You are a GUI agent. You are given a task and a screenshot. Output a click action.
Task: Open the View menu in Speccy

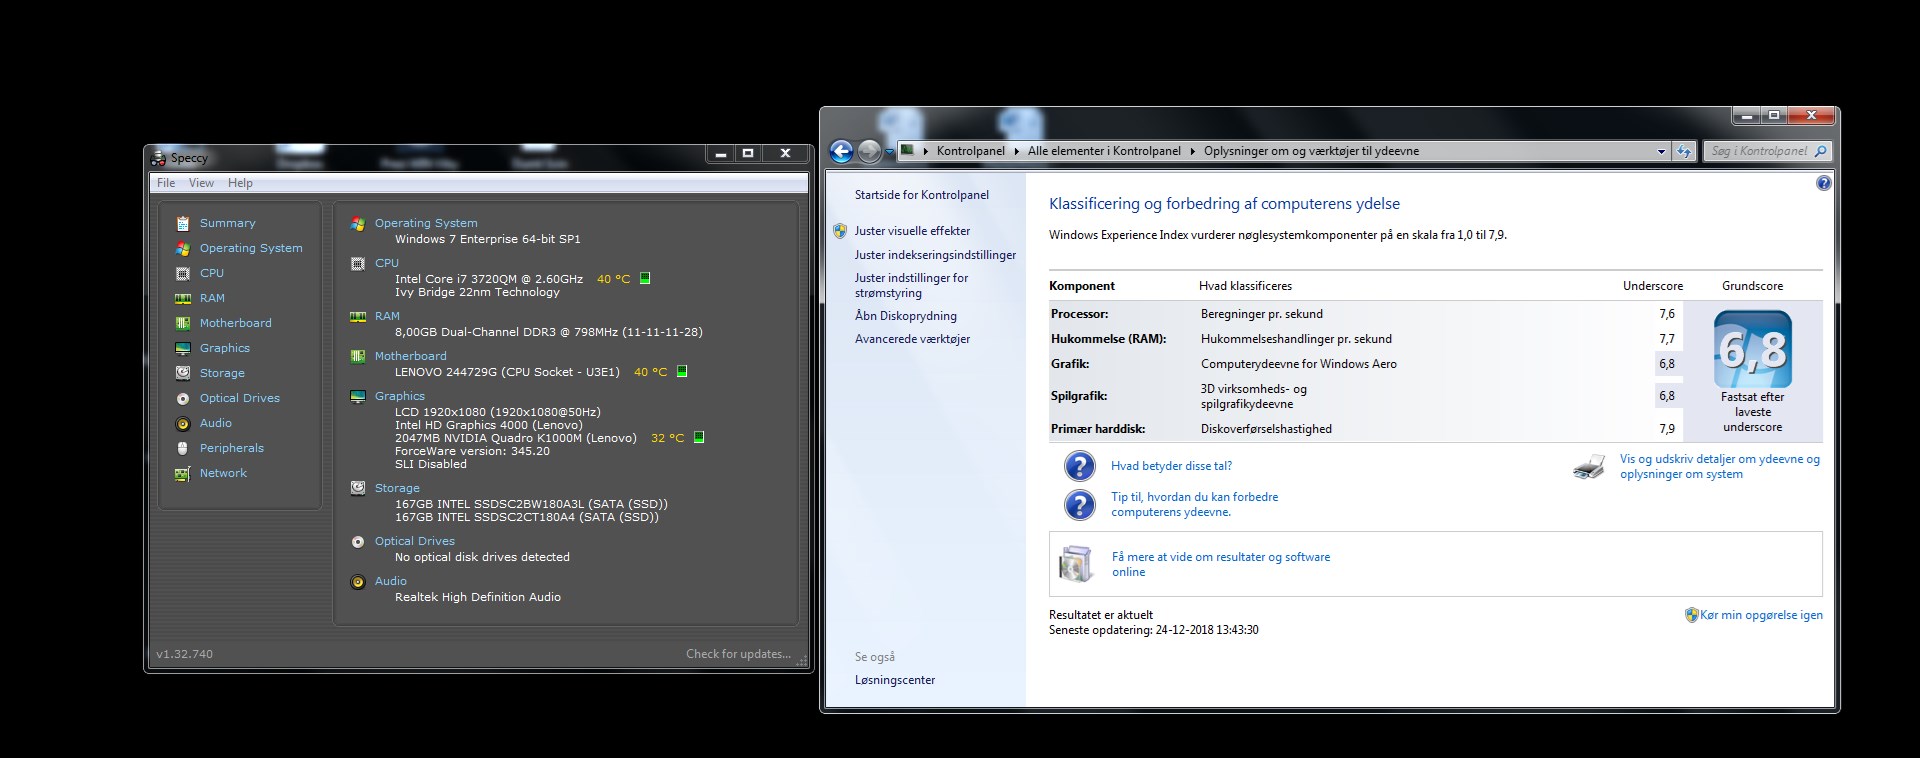201,183
